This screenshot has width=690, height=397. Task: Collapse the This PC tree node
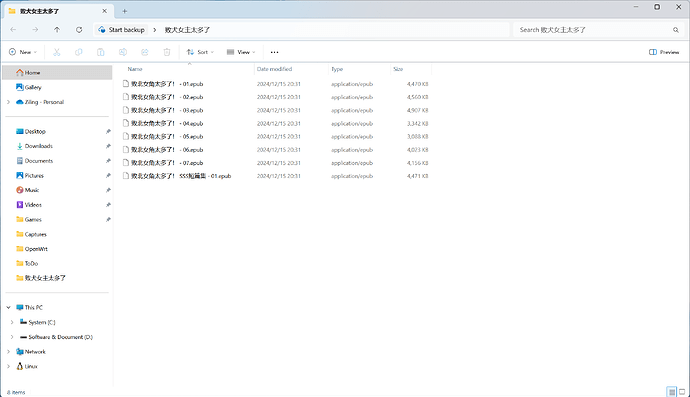click(8, 308)
